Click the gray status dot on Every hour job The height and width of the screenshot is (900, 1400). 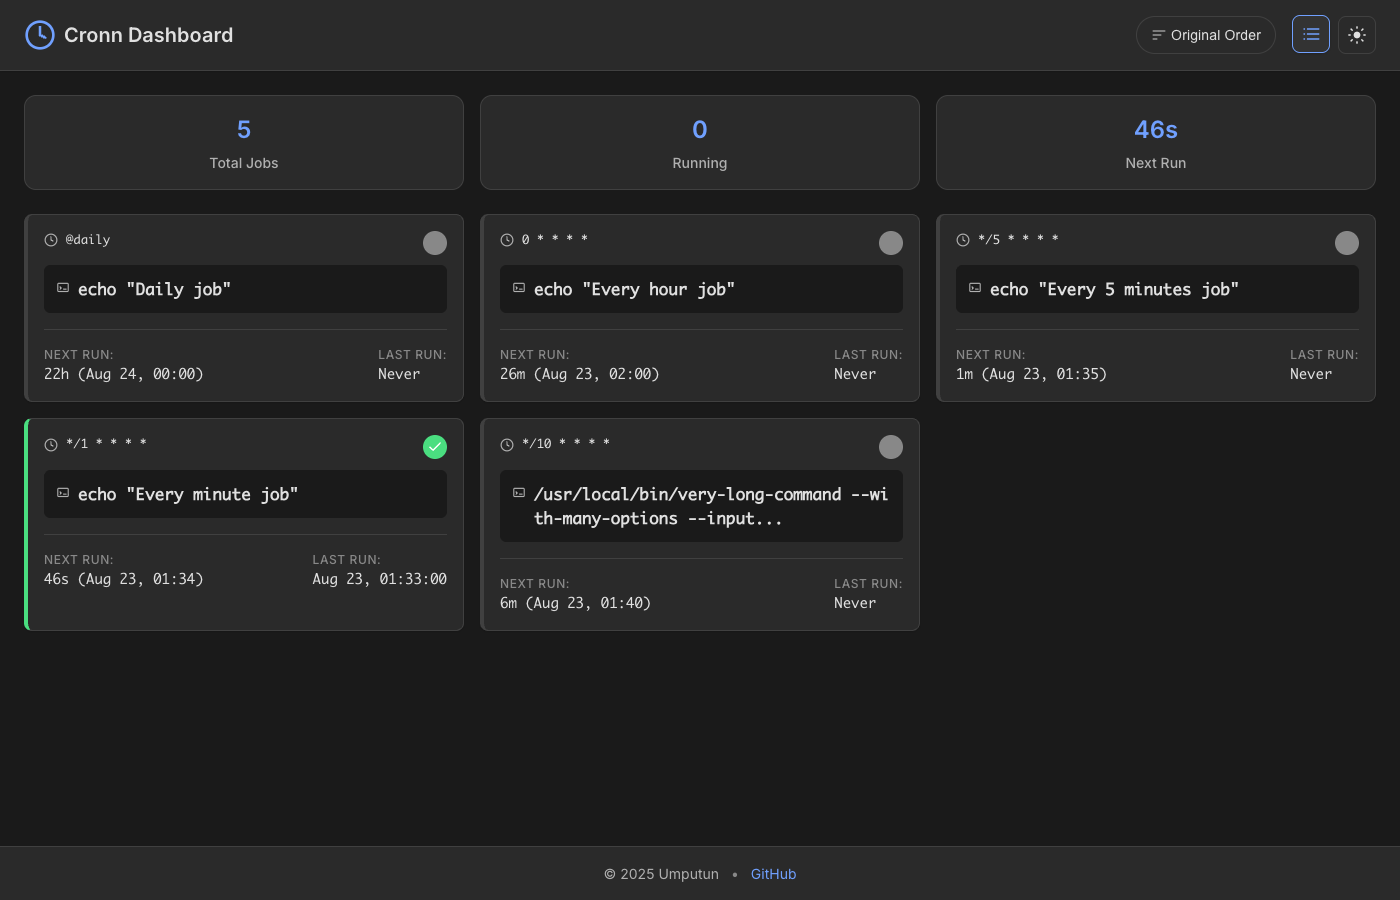(891, 243)
